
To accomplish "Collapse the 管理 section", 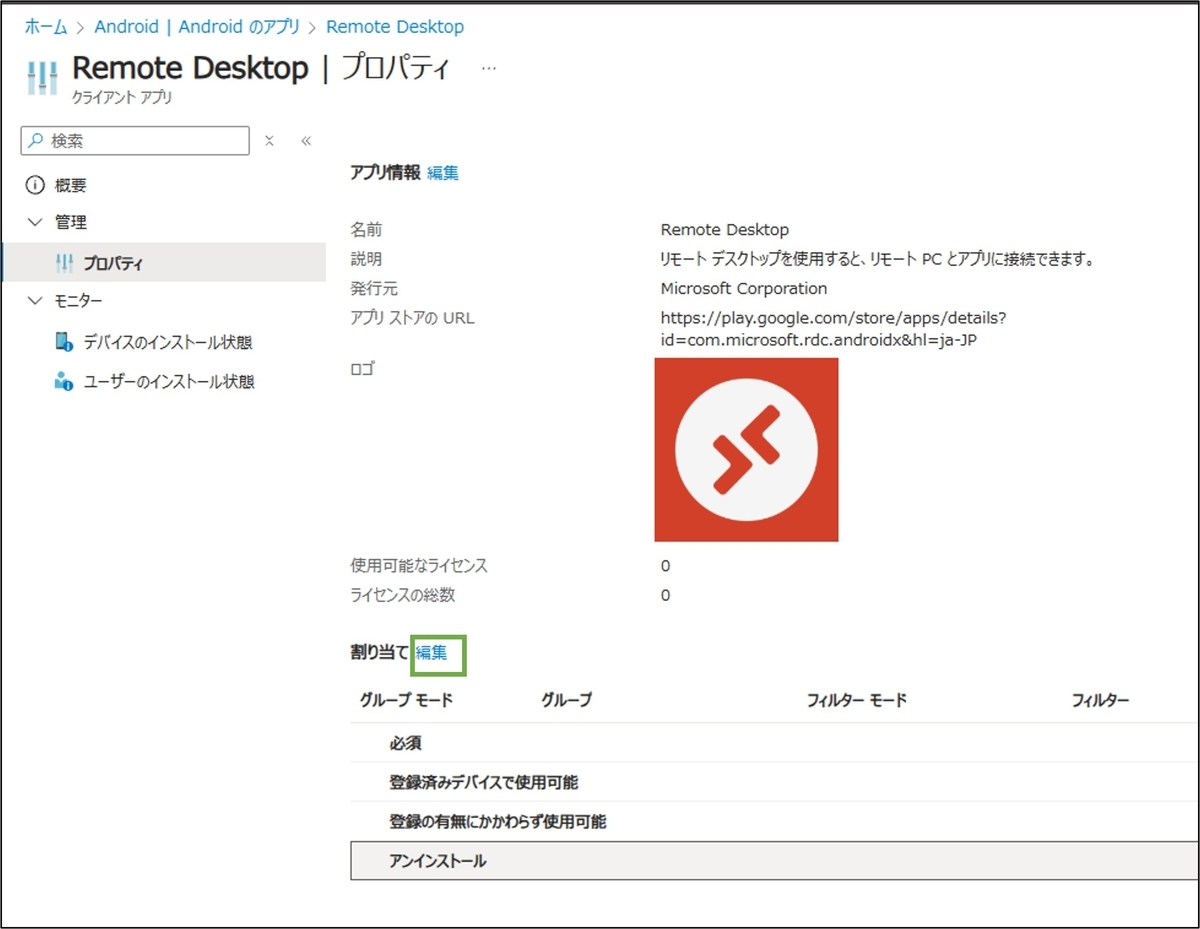I will click(x=36, y=222).
